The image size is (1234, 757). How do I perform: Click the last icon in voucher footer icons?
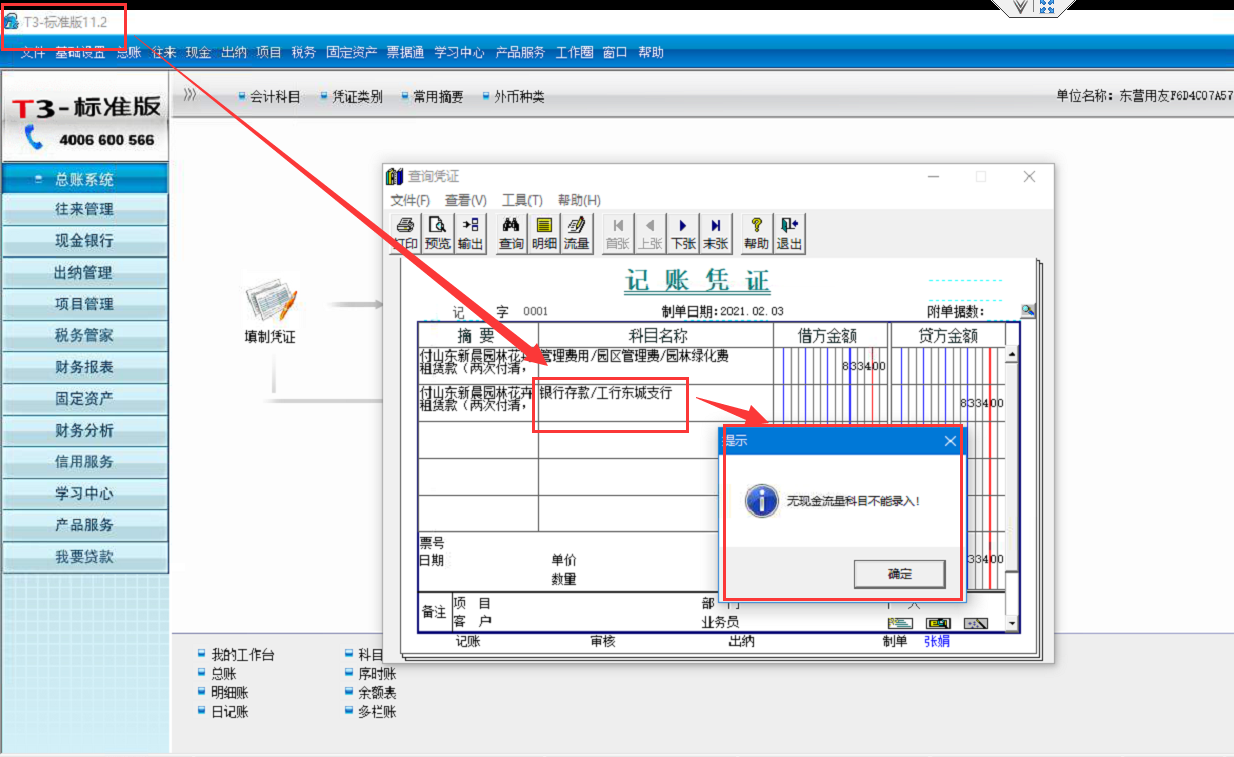(x=975, y=623)
